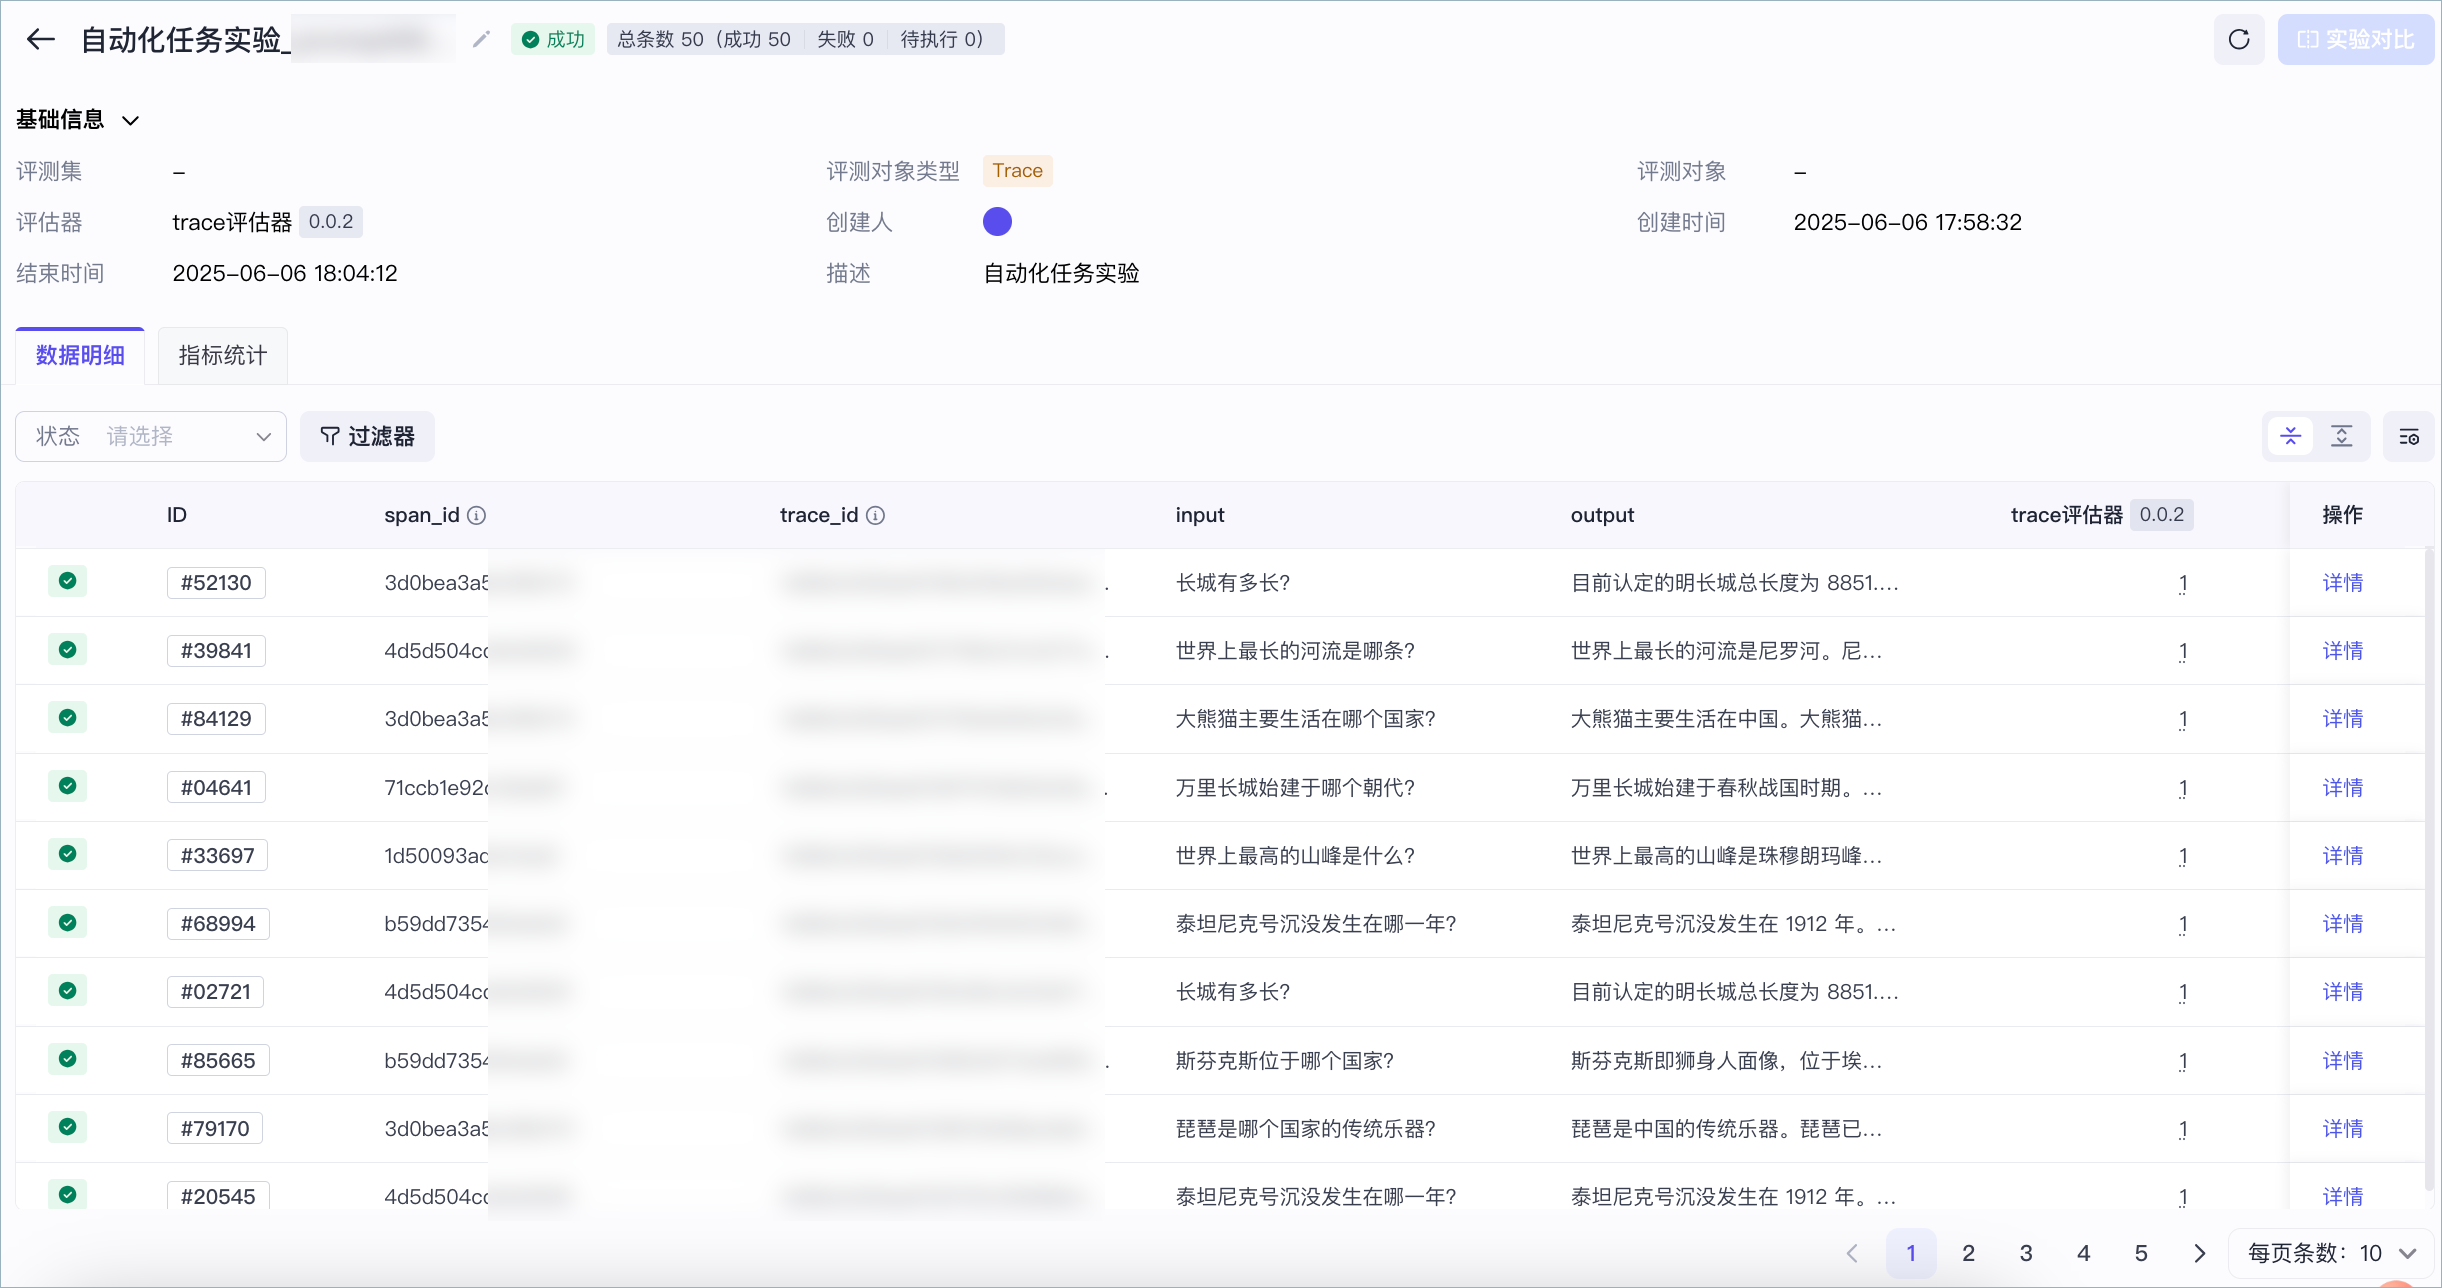Viewport: 2442px width, 1288px height.
Task: Click evaluator version tag 0.0.2 in basic info
Action: (x=330, y=221)
